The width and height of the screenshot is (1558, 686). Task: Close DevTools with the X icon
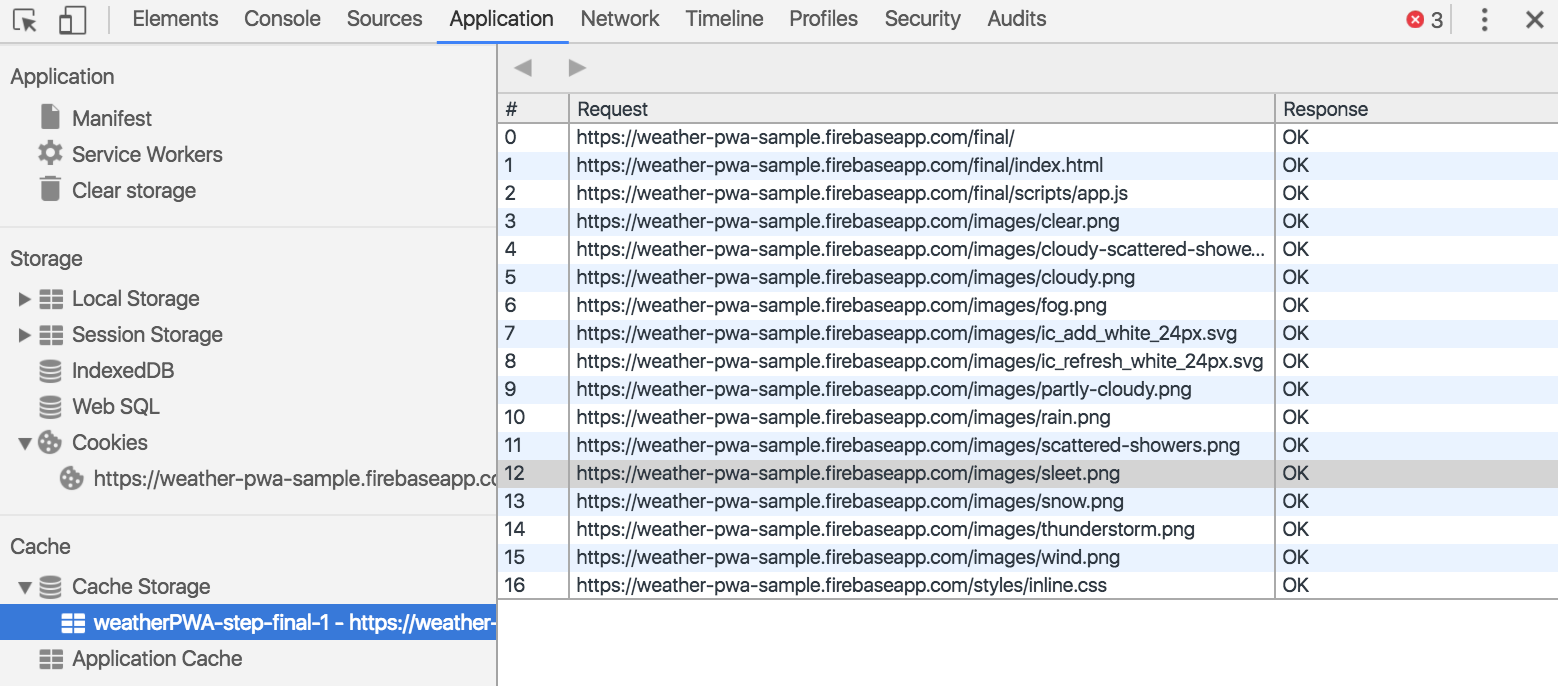pos(1534,20)
